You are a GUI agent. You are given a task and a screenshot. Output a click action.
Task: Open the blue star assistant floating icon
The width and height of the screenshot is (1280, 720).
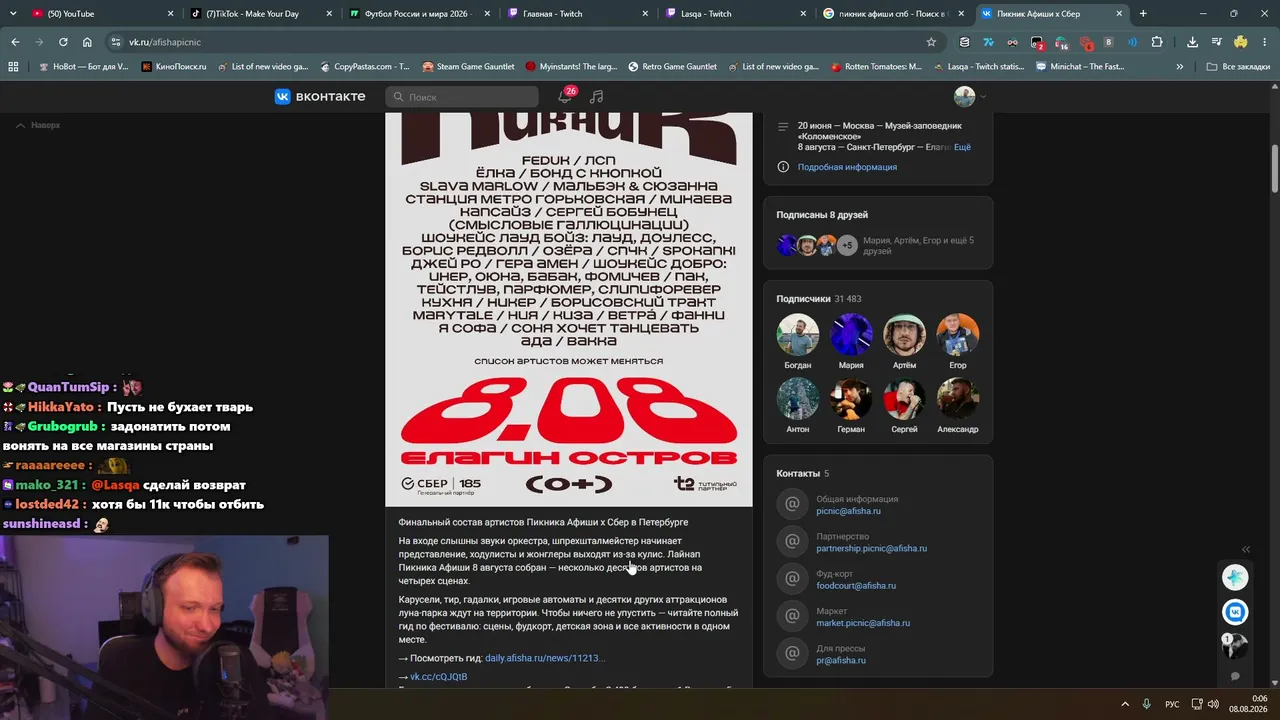pyautogui.click(x=1235, y=578)
